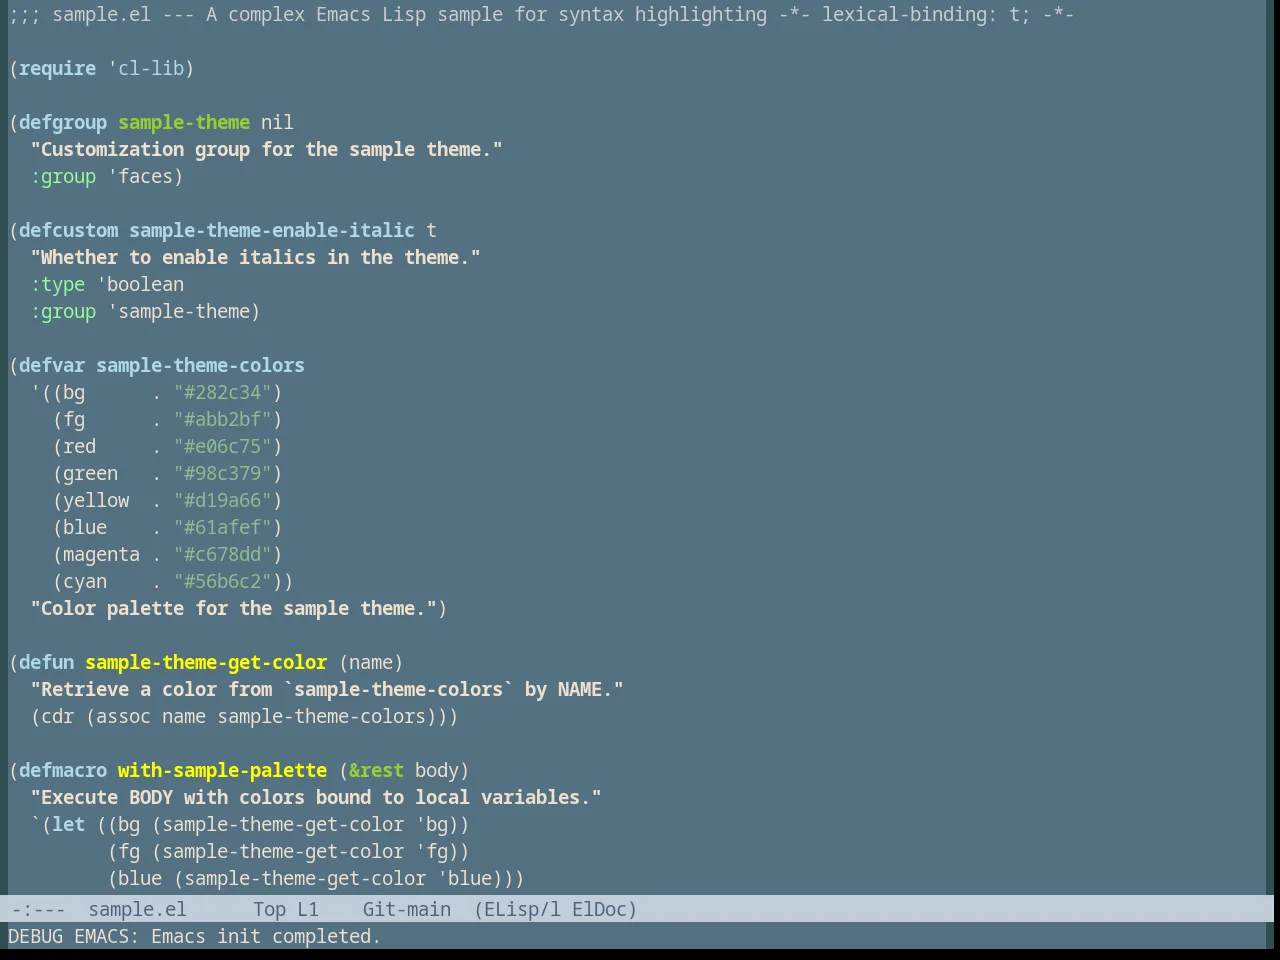
Task: Click the (name) argument list
Action: 371,662
